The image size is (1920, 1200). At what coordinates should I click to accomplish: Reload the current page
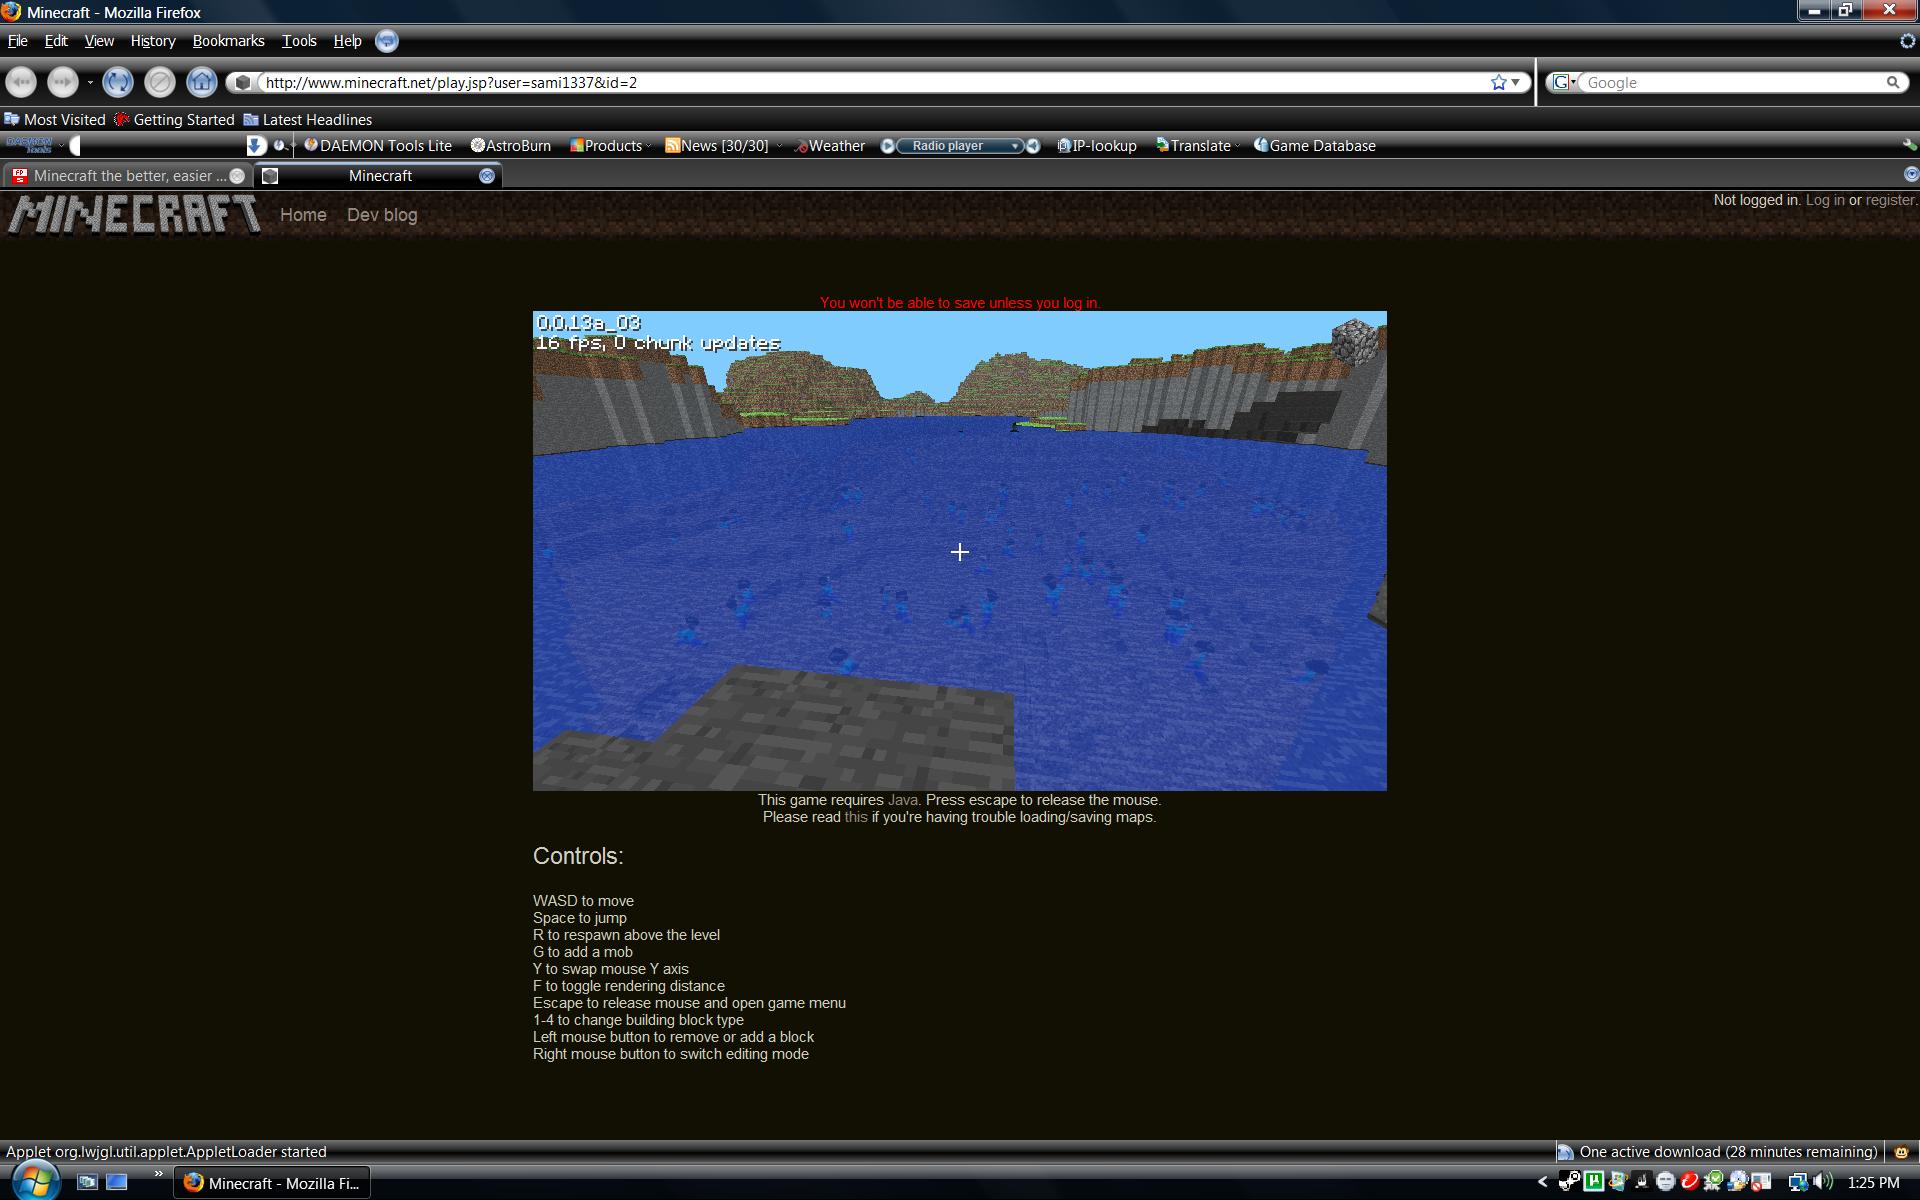coord(117,82)
